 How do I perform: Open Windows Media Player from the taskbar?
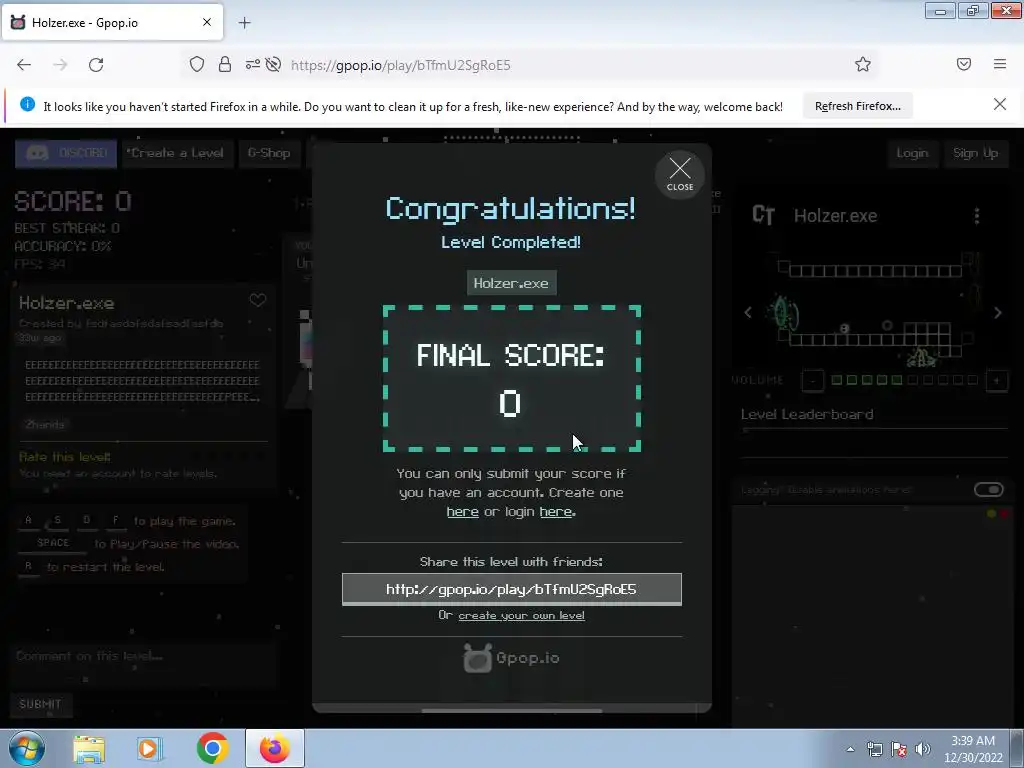[150, 749]
